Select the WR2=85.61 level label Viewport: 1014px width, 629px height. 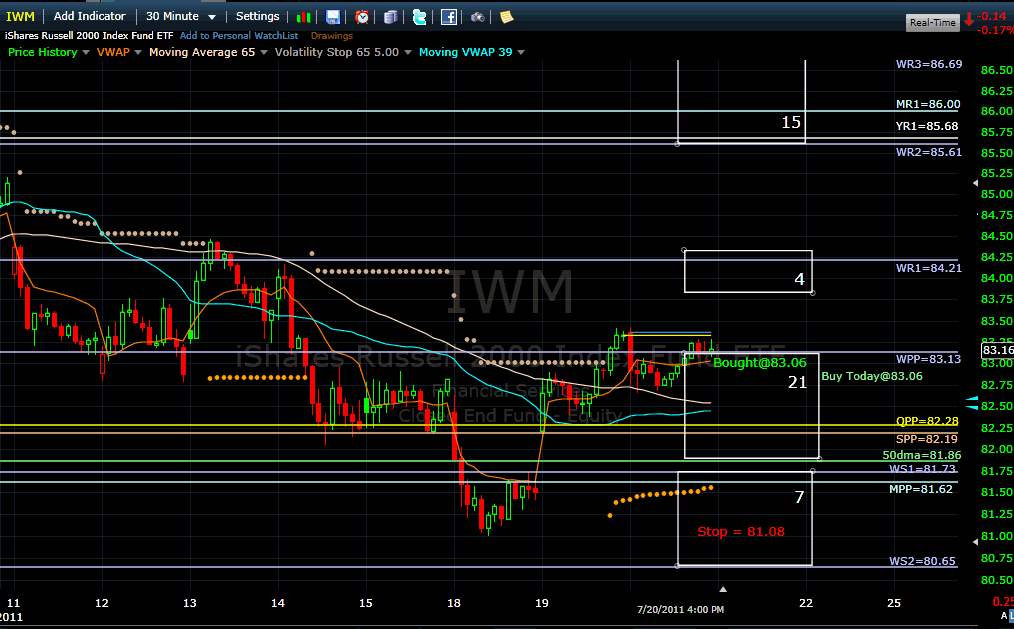pyautogui.click(x=929, y=152)
